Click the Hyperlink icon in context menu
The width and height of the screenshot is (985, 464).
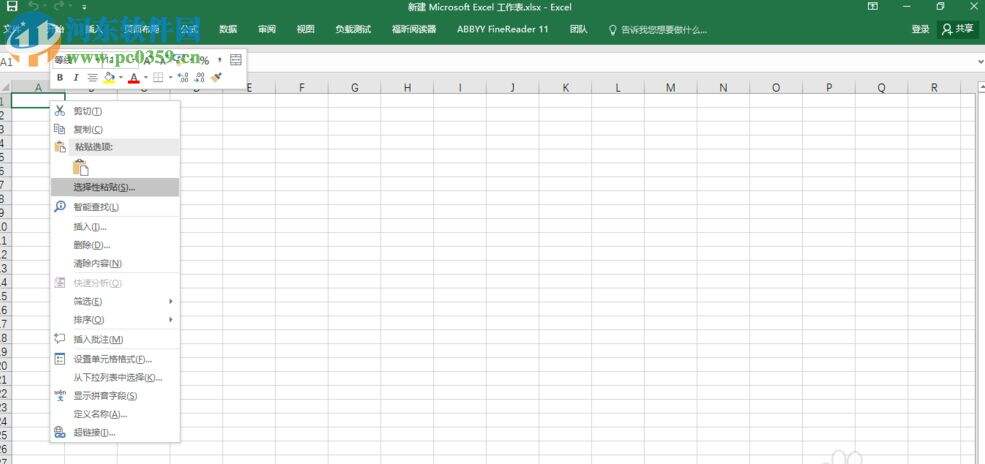point(60,432)
